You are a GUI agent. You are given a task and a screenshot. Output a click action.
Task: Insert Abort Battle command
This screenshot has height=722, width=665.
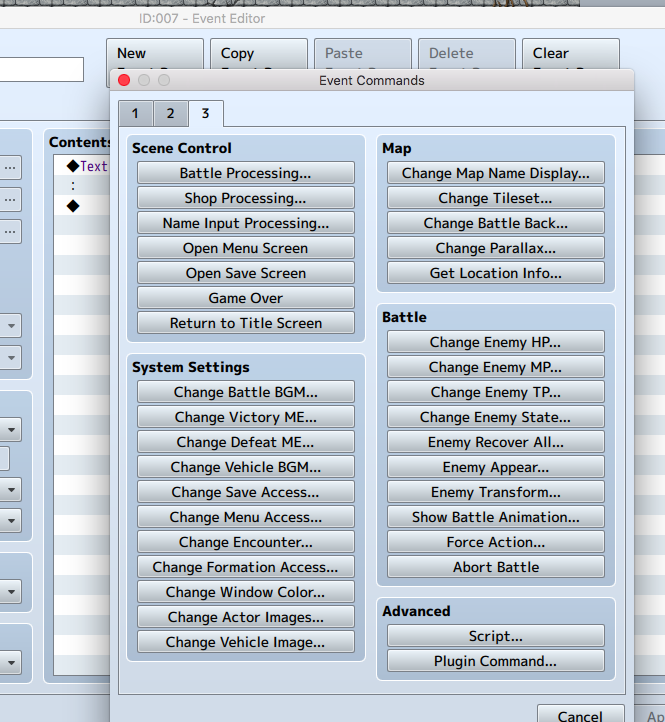(x=496, y=567)
